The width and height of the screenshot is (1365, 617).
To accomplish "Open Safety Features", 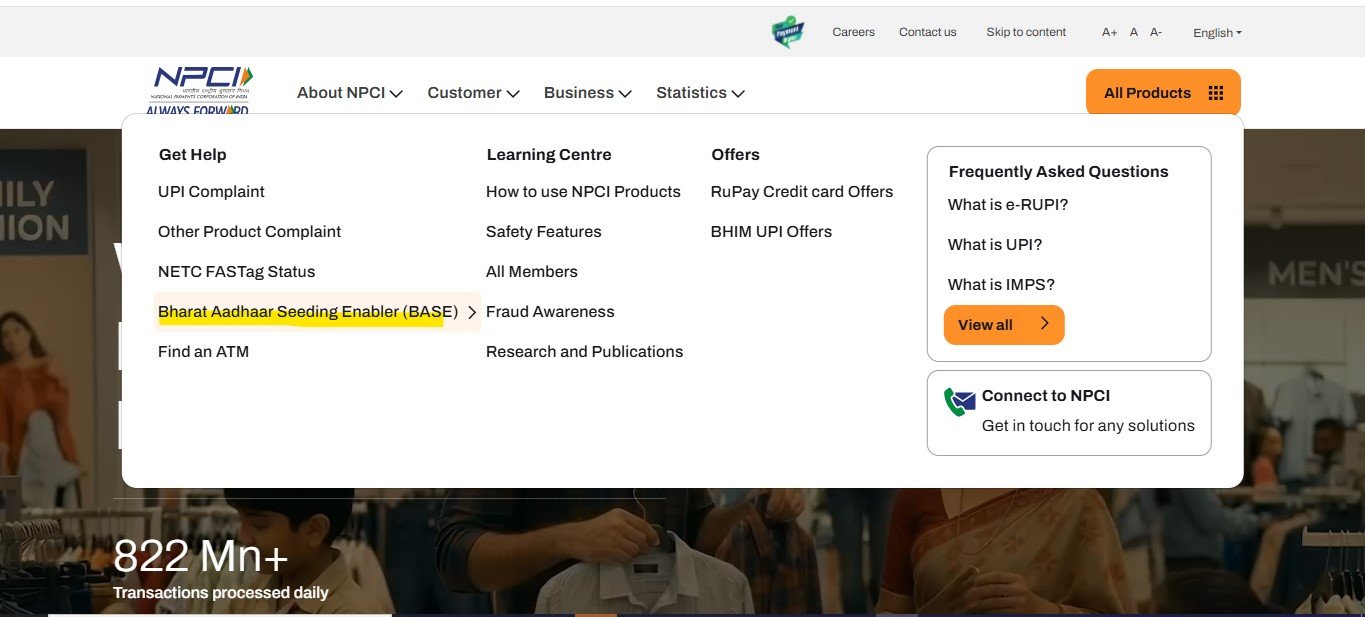I will coord(544,232).
